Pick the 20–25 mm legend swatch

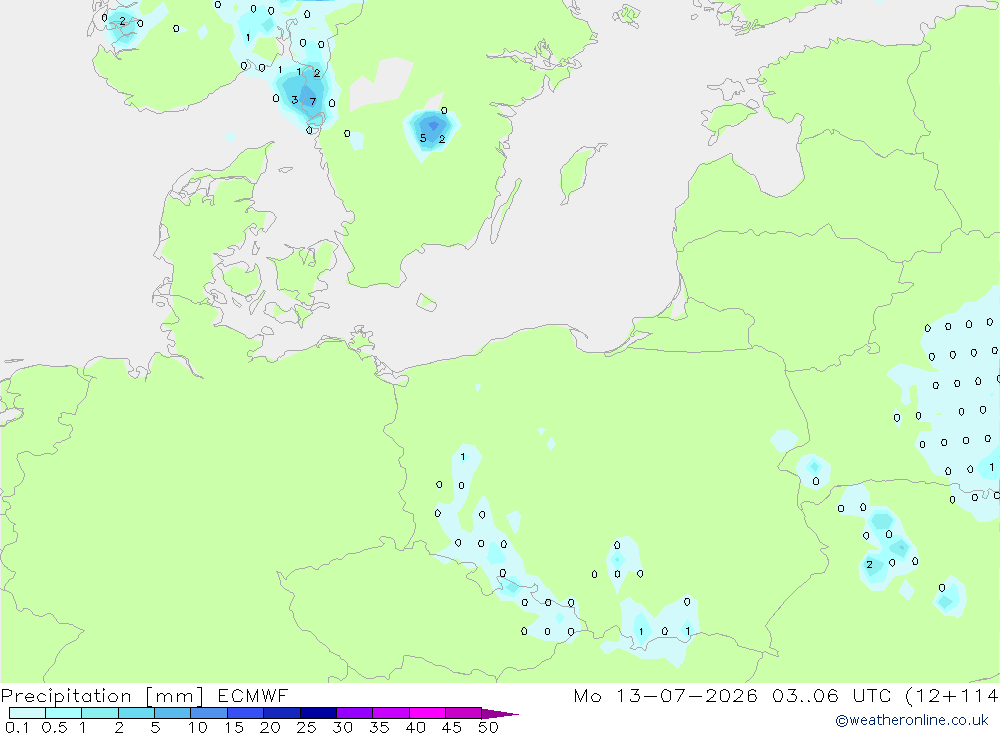click(282, 713)
